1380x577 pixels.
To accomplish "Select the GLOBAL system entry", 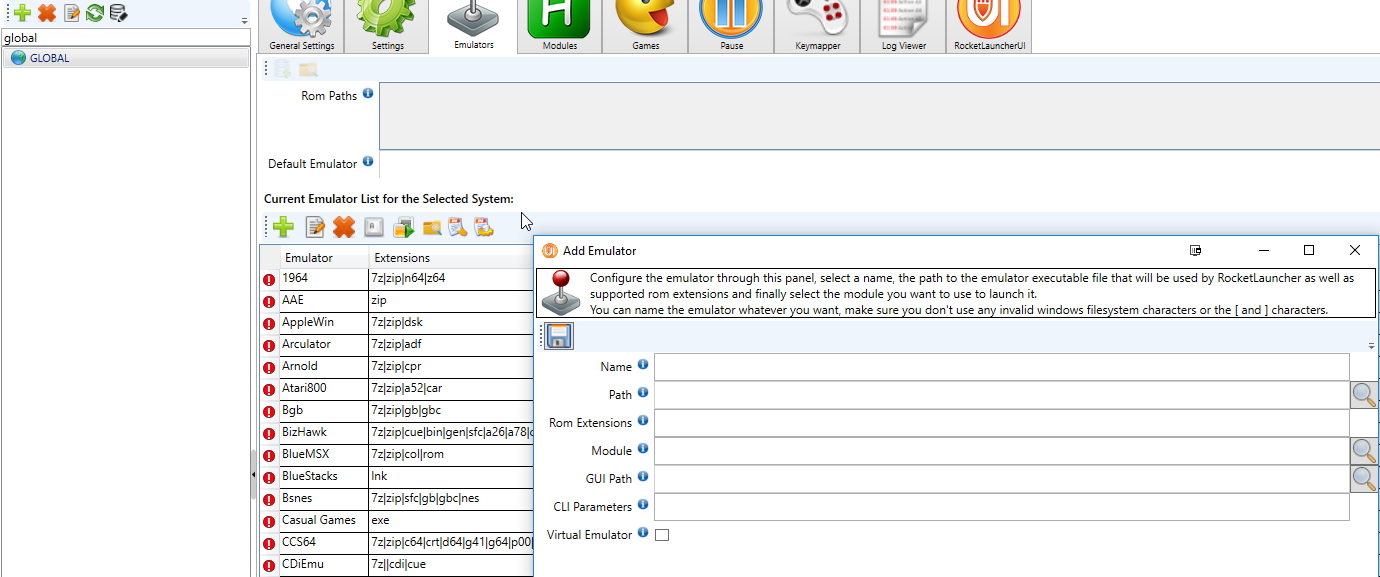I will (x=50, y=58).
